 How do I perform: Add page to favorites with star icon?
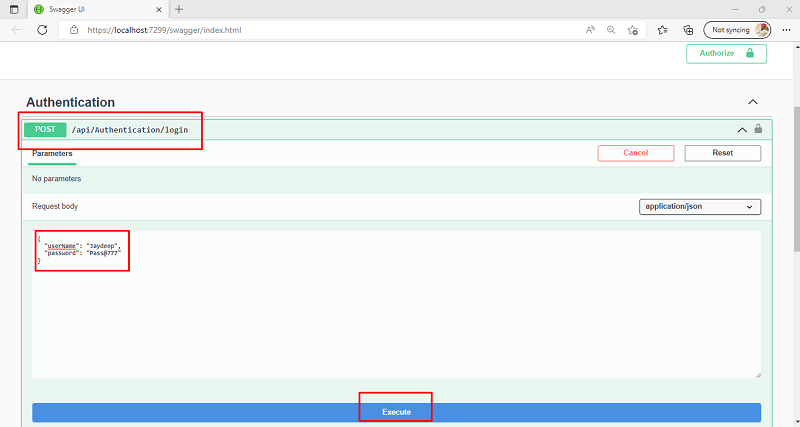(632, 30)
